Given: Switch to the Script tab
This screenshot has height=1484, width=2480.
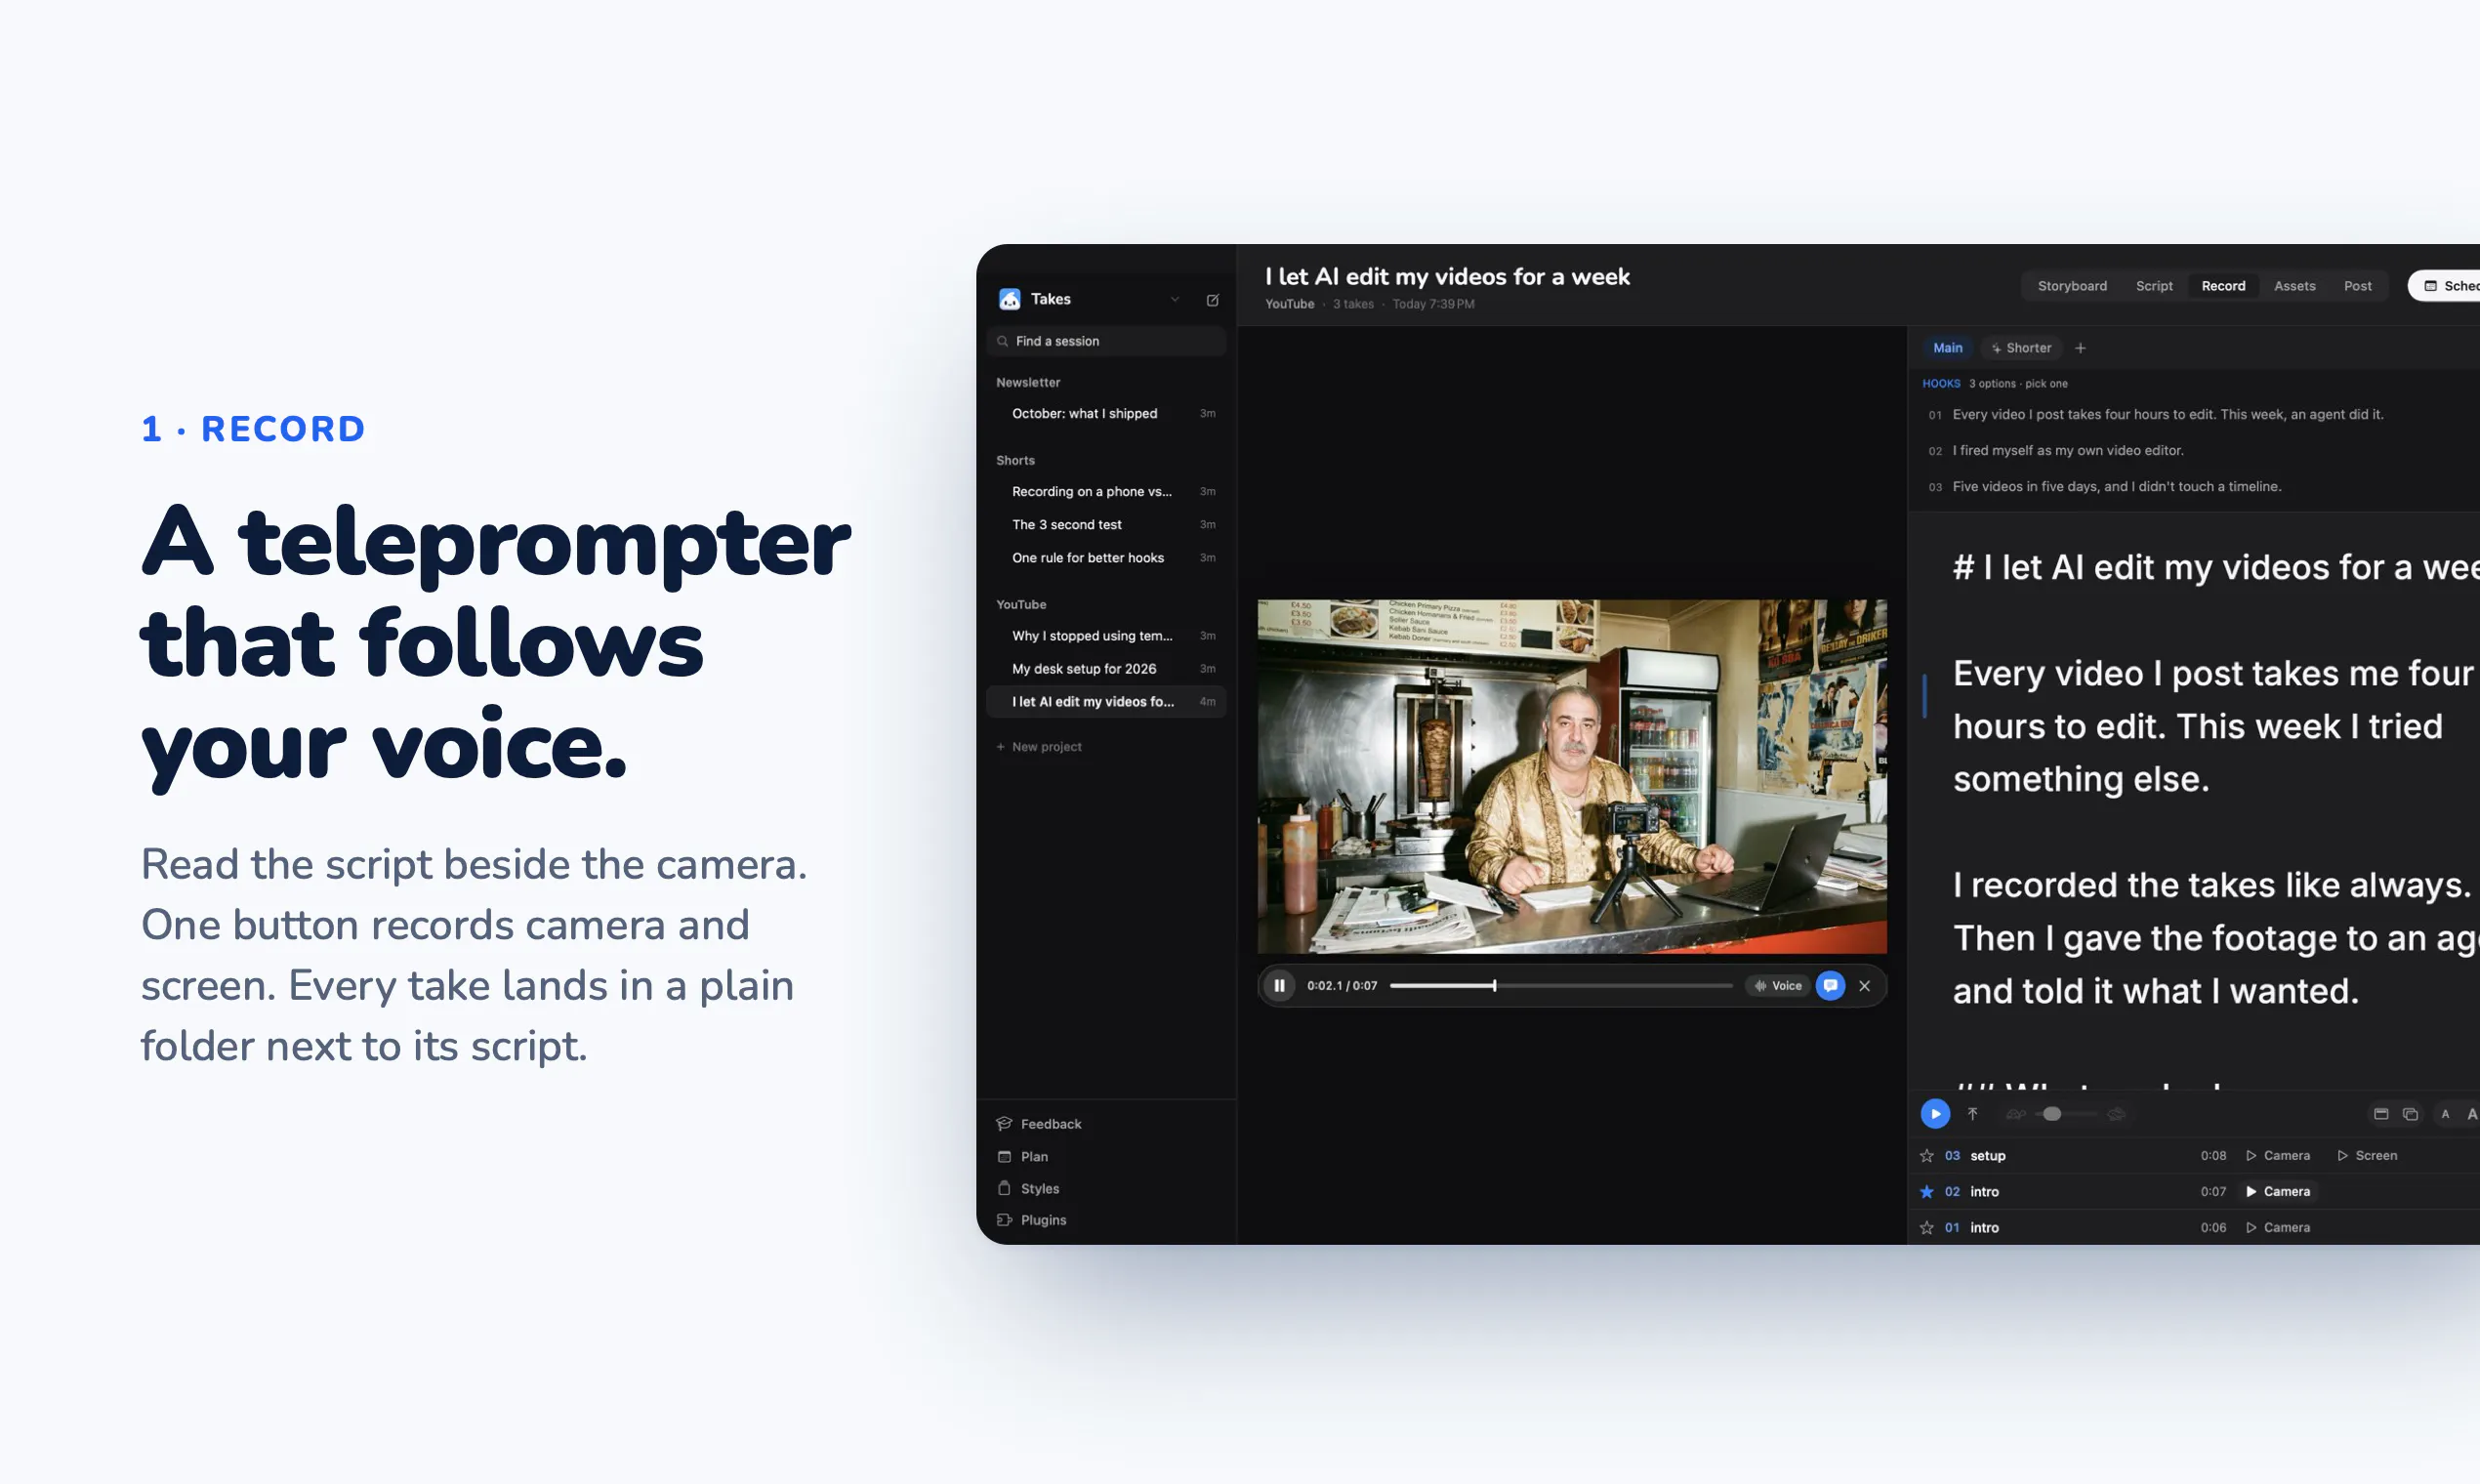Looking at the screenshot, I should [2154, 286].
